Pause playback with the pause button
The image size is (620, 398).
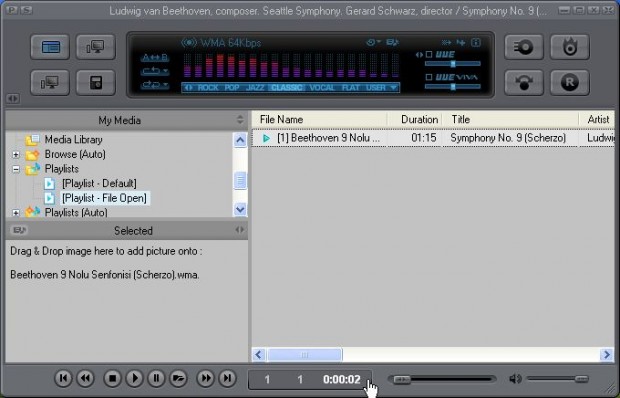tap(157, 378)
